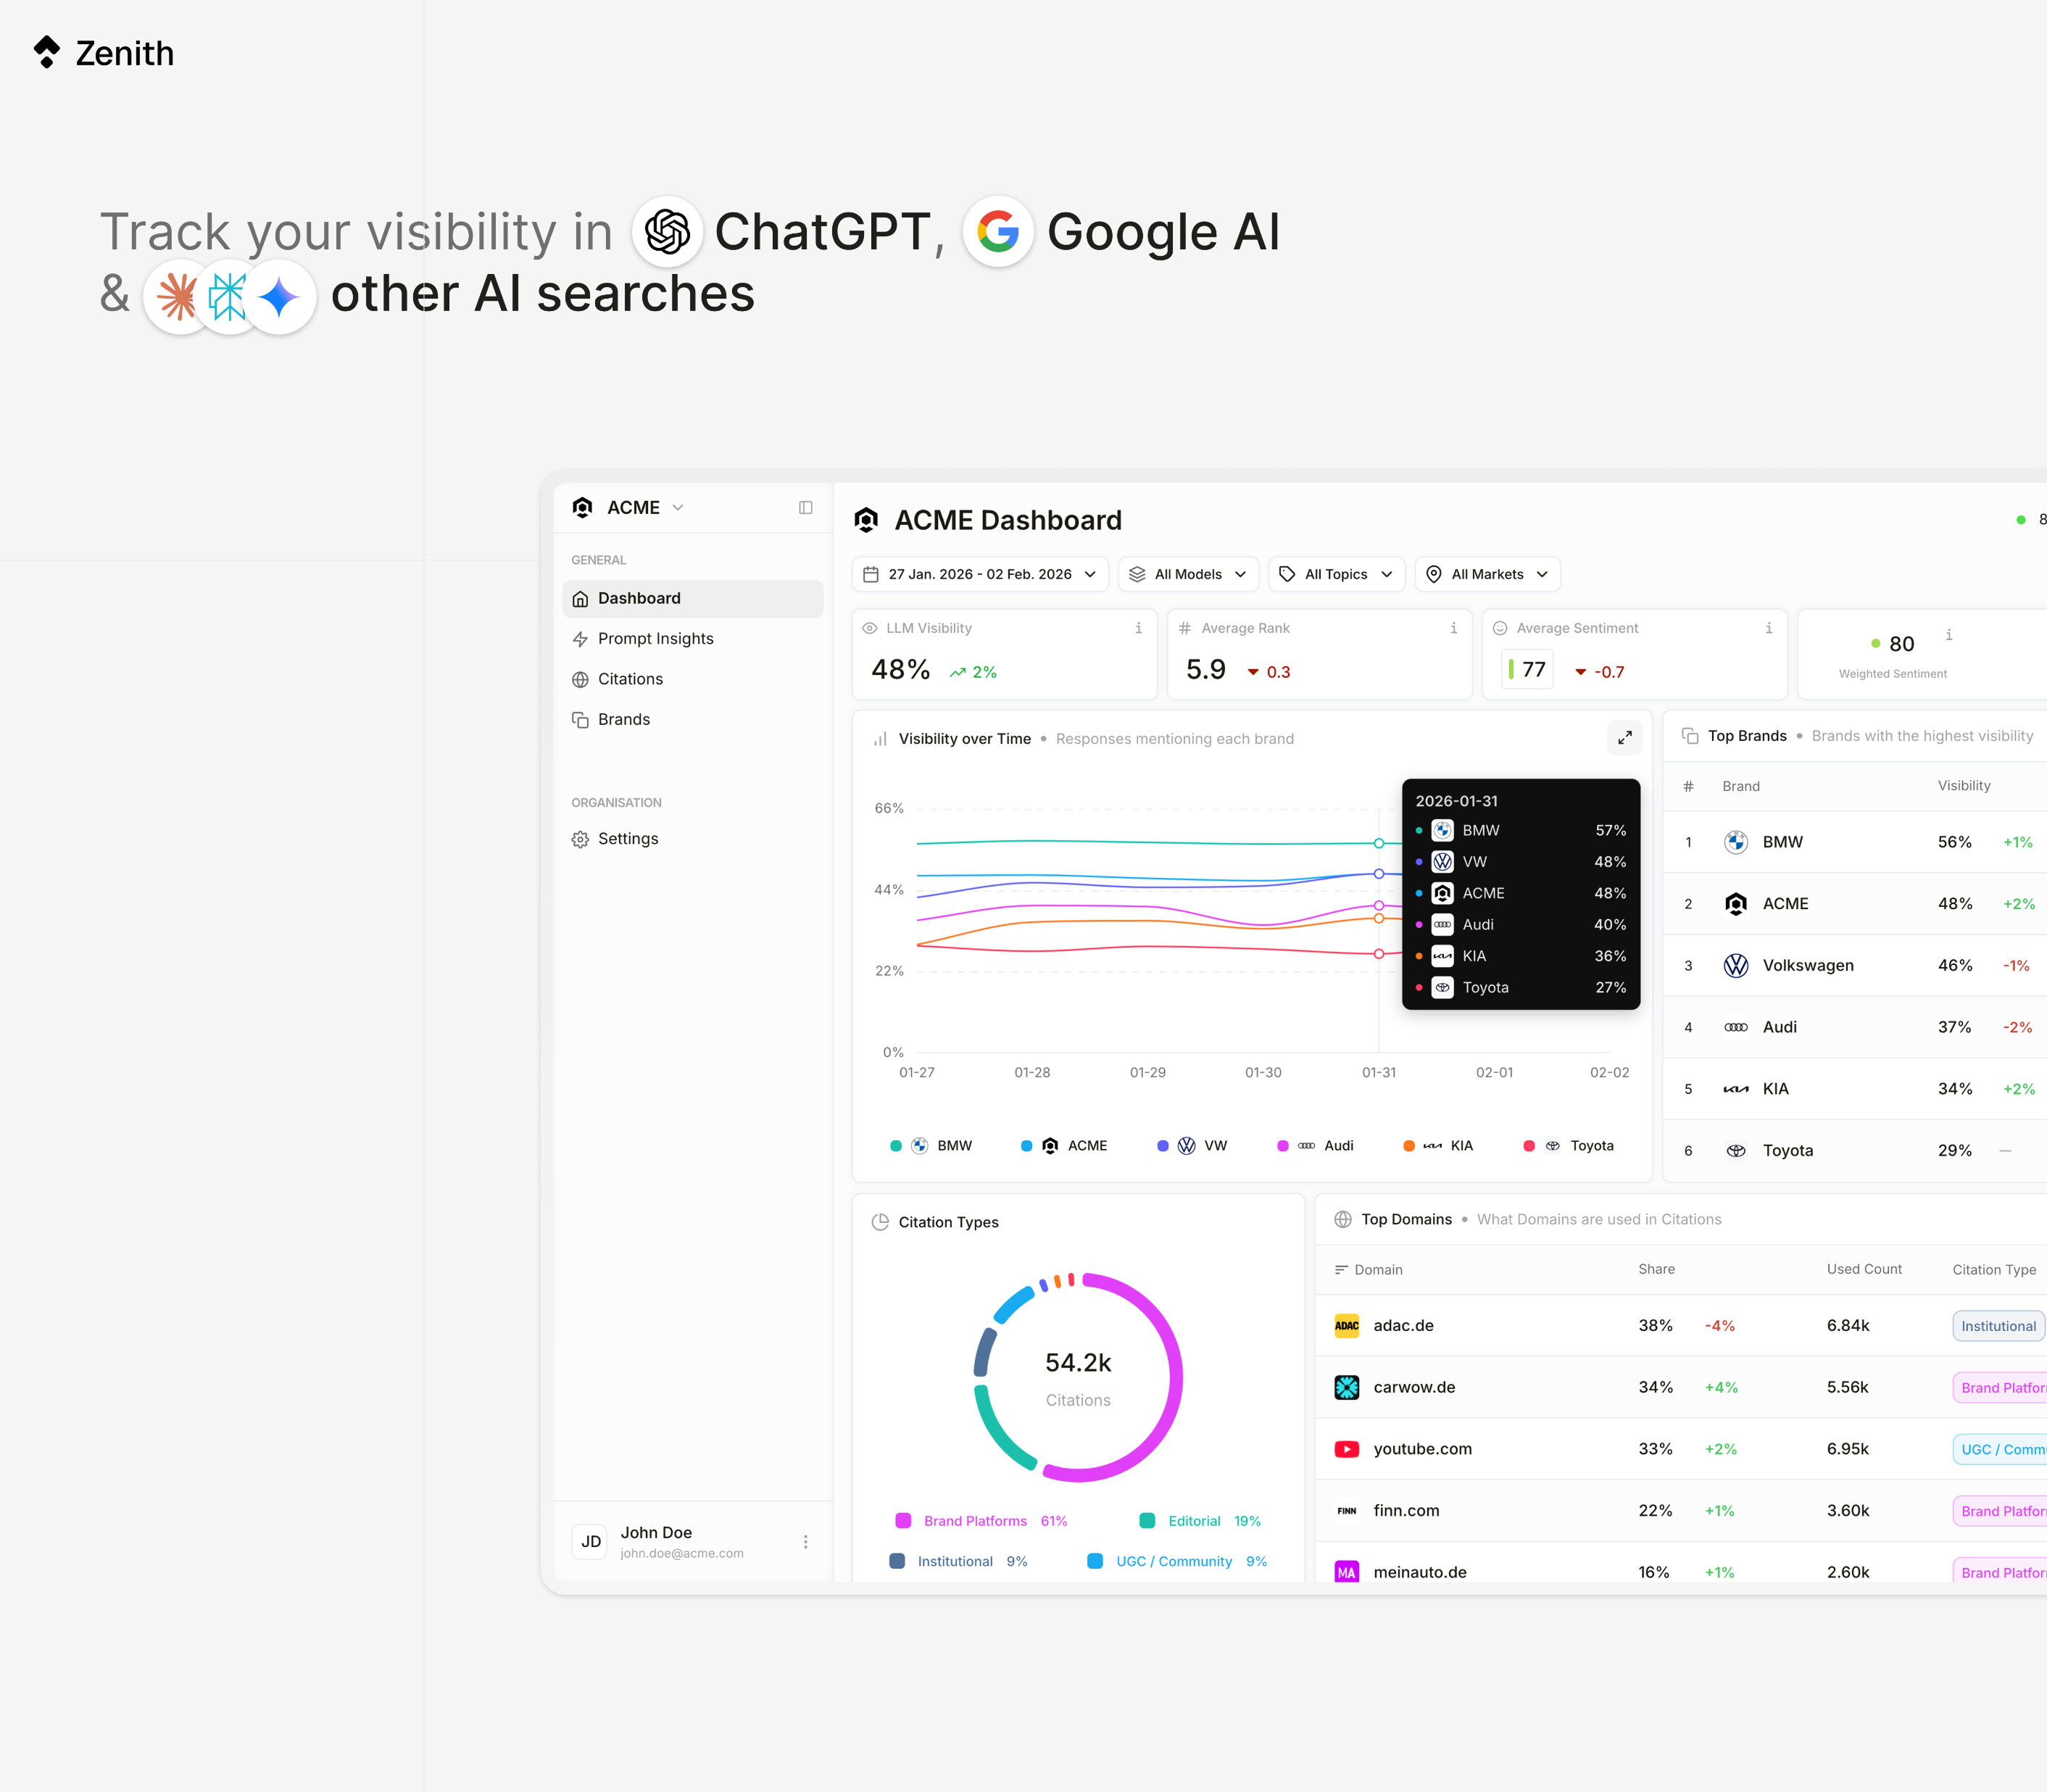Collapse the sidebar panel icon
The height and width of the screenshot is (1792, 2047).
tap(805, 508)
